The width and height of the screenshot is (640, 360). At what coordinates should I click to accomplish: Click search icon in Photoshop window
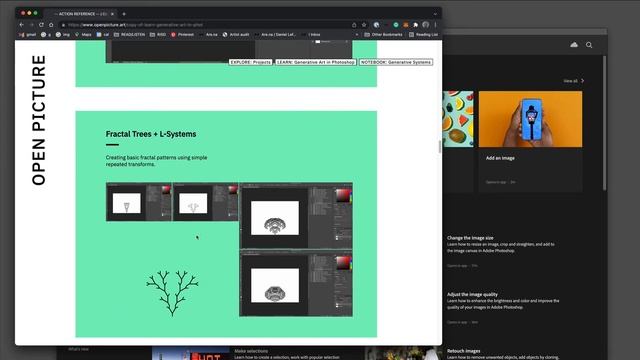pyautogui.click(x=589, y=45)
